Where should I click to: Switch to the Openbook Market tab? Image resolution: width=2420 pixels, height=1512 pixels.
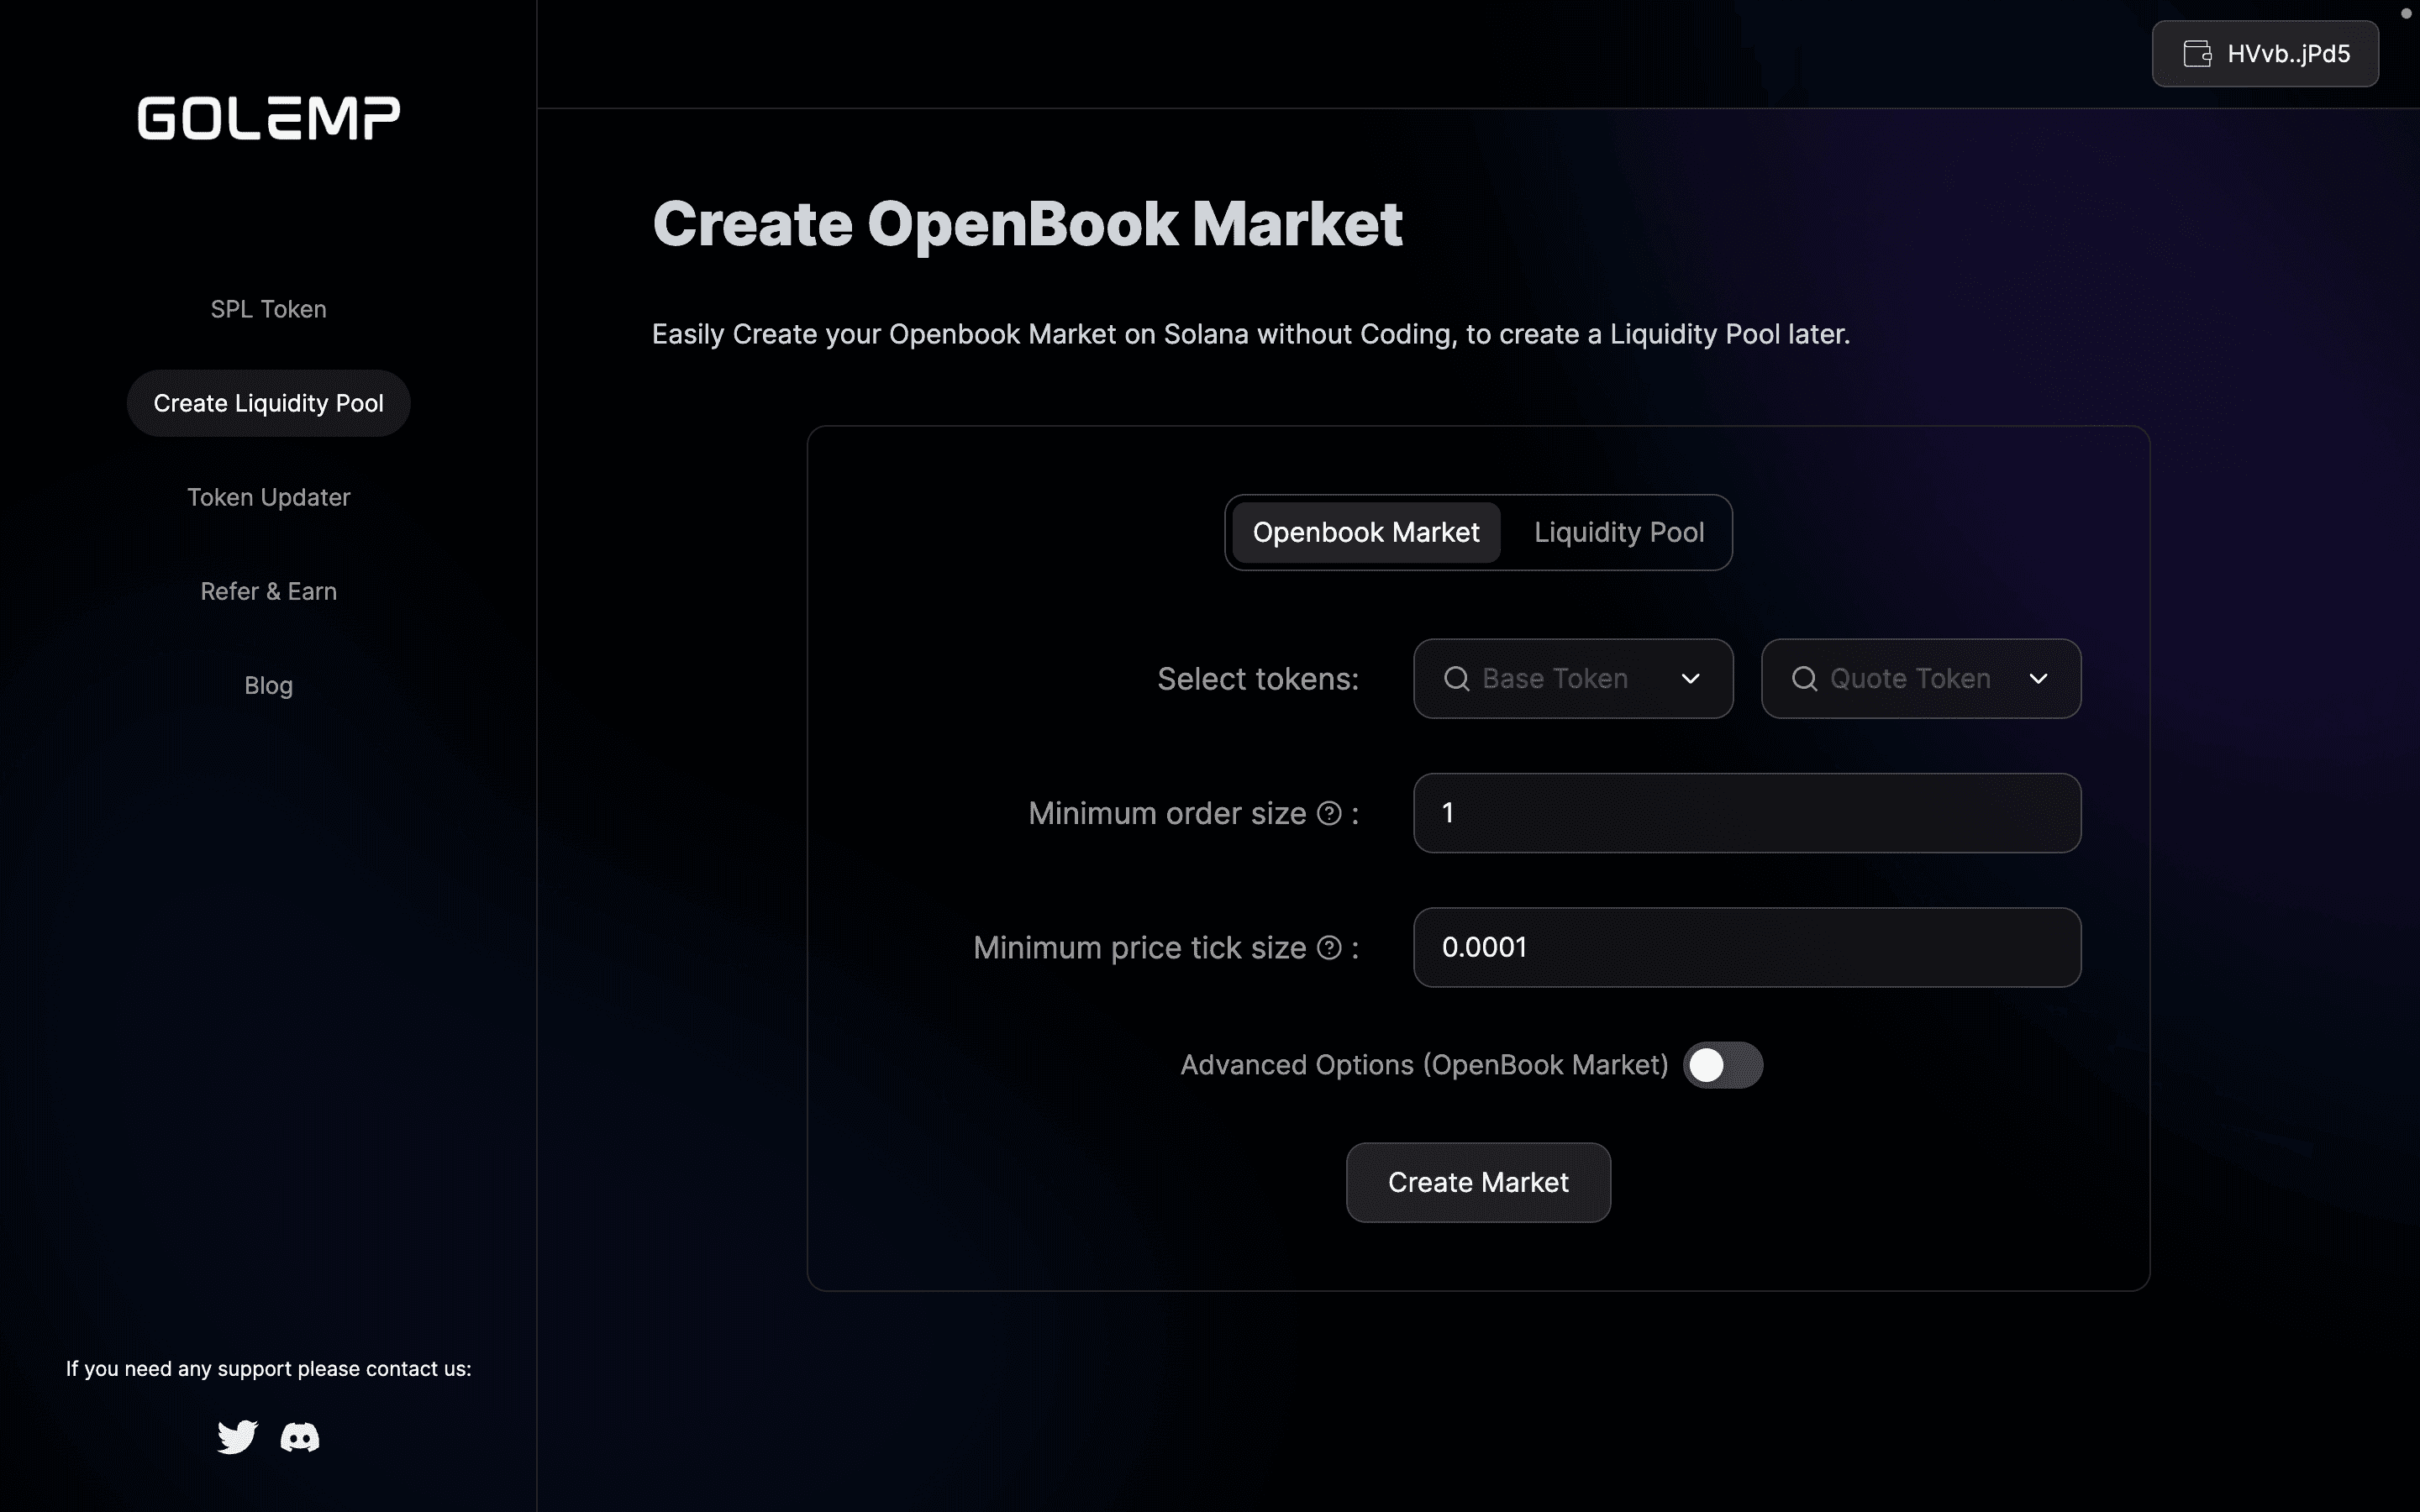(x=1366, y=532)
